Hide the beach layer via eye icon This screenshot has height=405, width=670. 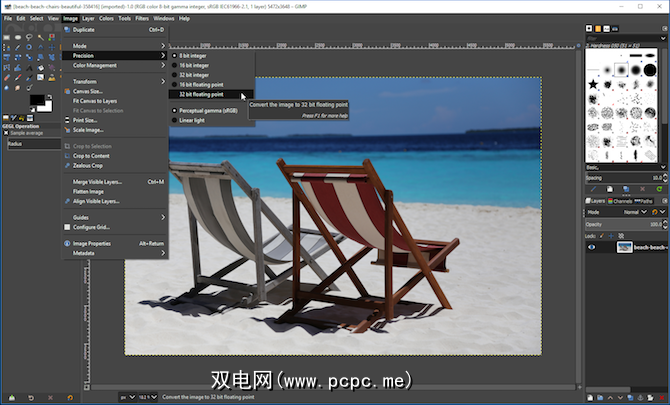point(592,247)
